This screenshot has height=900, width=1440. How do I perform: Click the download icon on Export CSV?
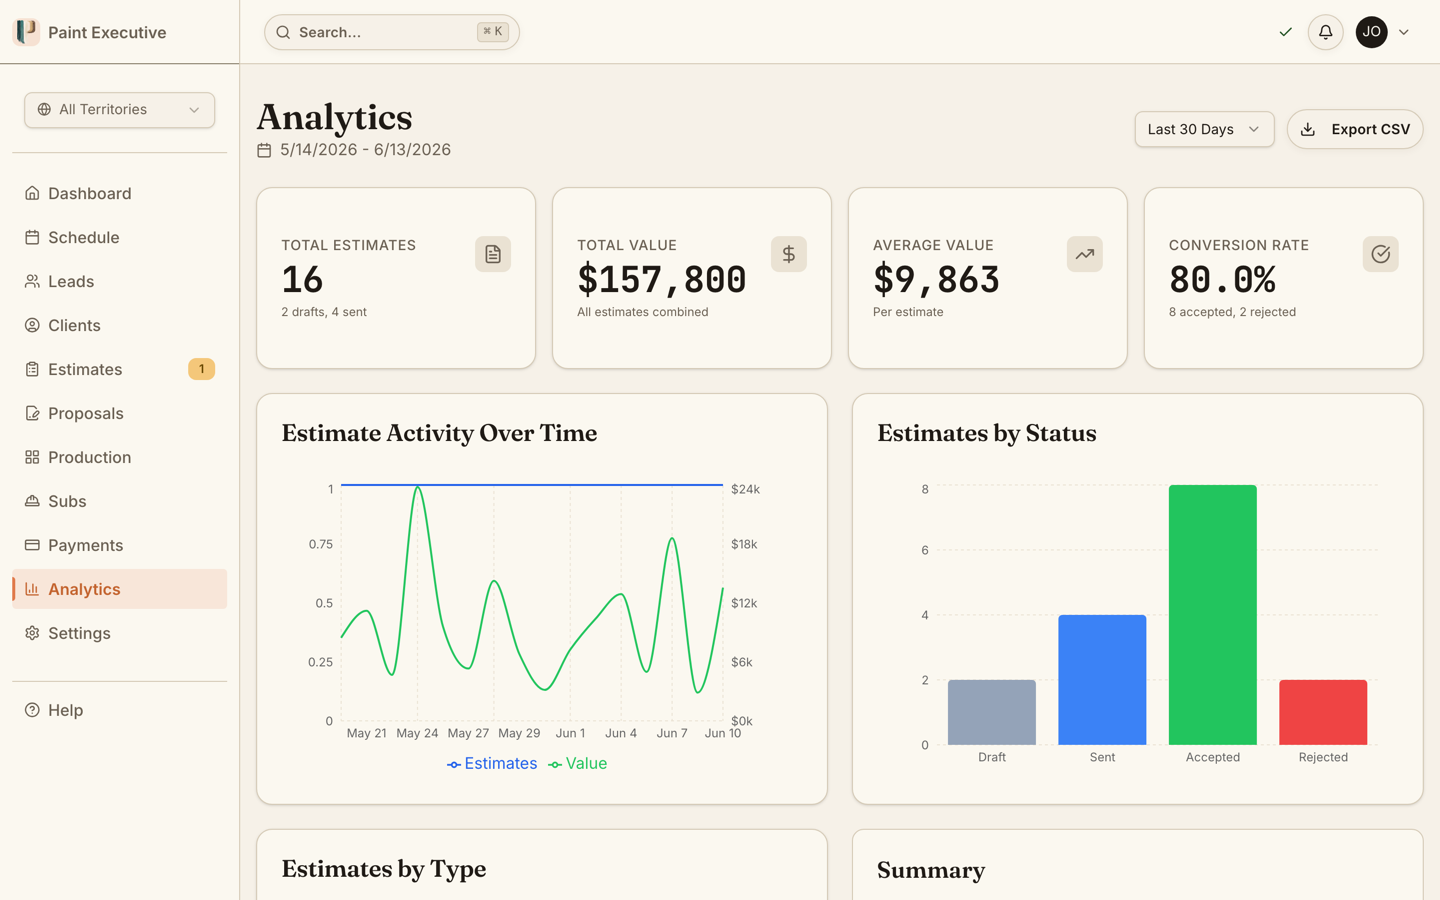[1308, 129]
